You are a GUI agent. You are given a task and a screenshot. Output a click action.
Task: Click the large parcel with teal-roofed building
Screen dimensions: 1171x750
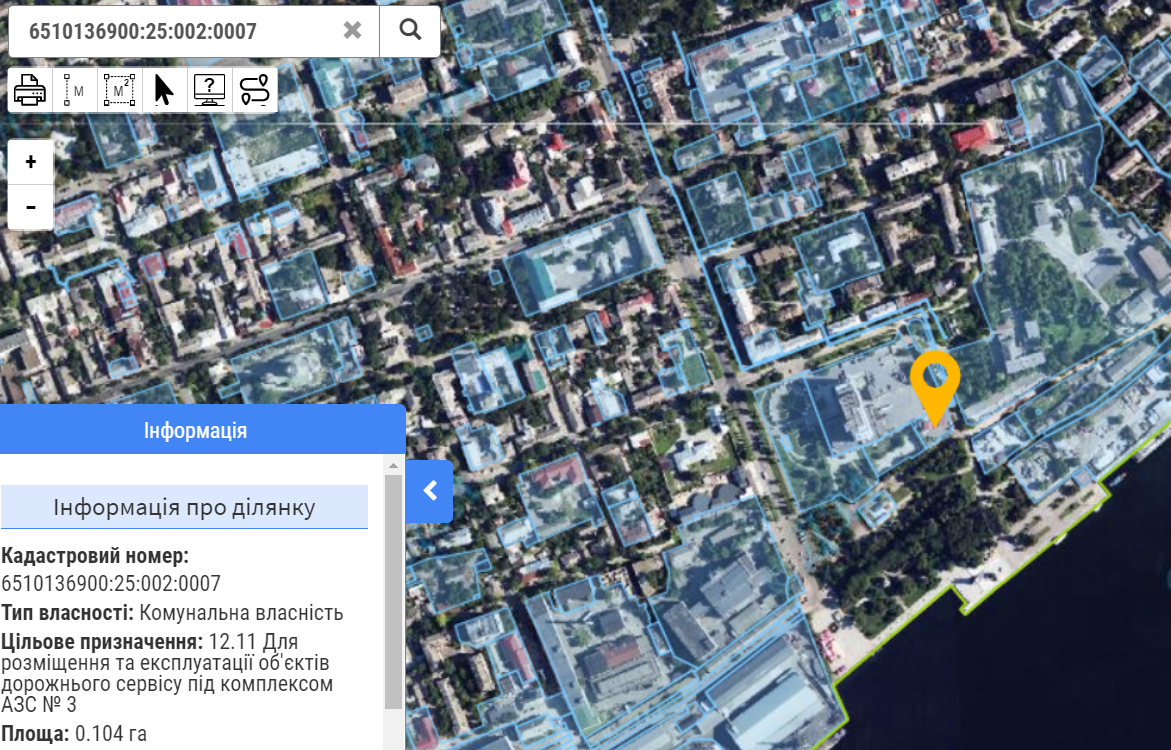[x=584, y=261]
